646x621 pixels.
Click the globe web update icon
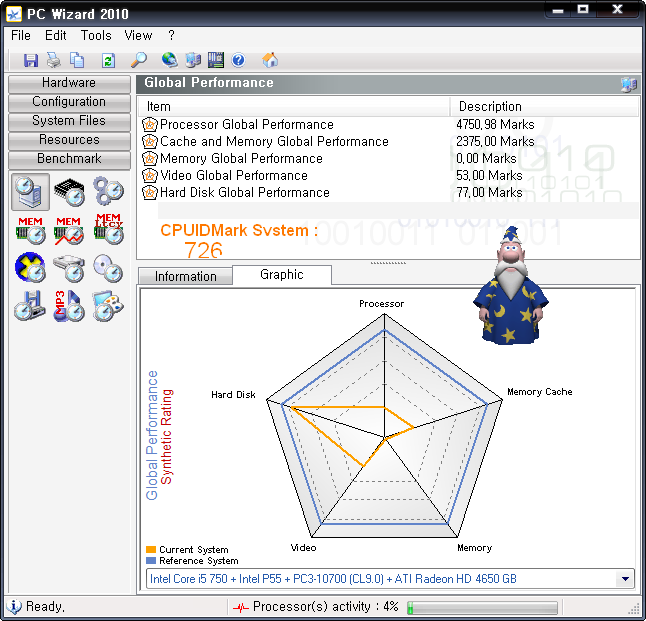169,60
